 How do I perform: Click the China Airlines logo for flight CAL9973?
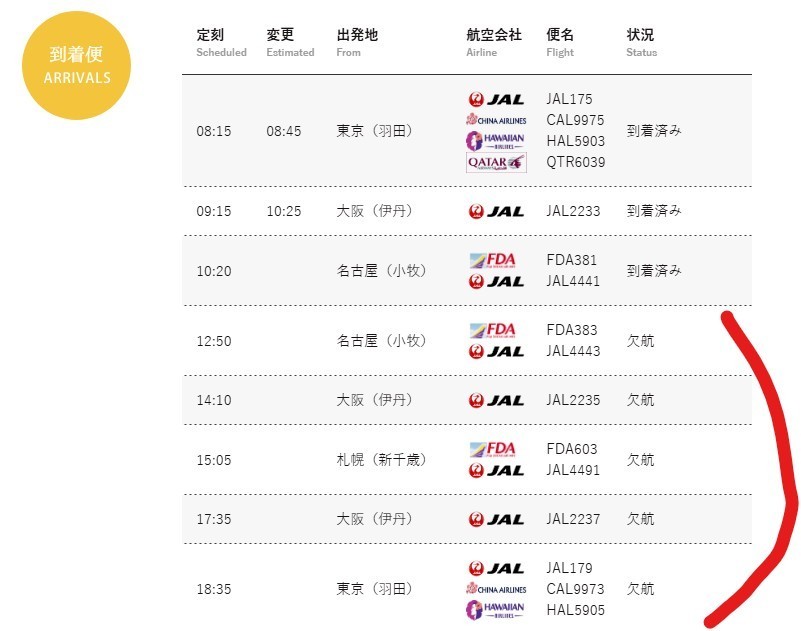tap(496, 589)
